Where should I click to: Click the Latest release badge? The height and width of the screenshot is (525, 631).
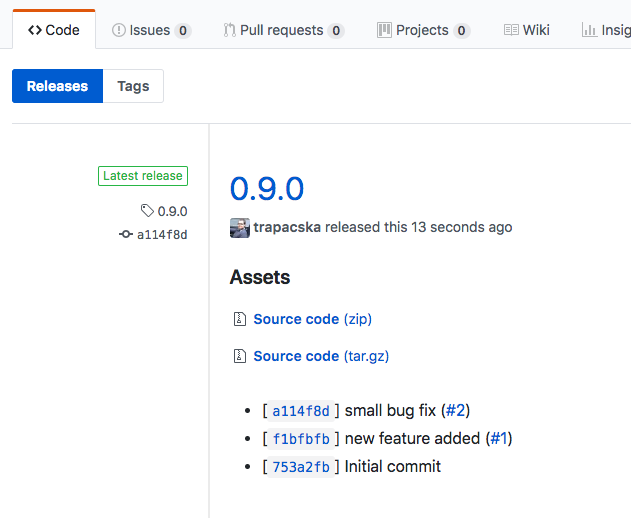[143, 176]
